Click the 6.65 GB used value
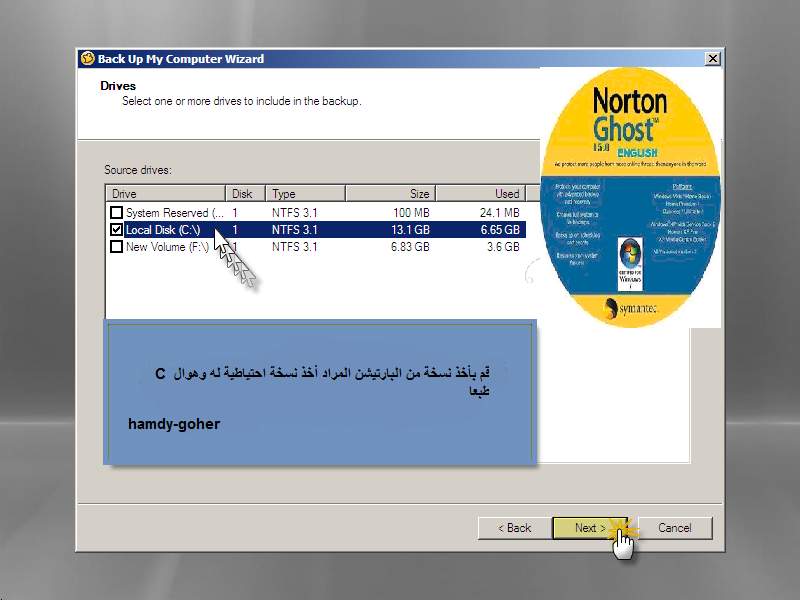The height and width of the screenshot is (600, 800). click(x=500, y=230)
